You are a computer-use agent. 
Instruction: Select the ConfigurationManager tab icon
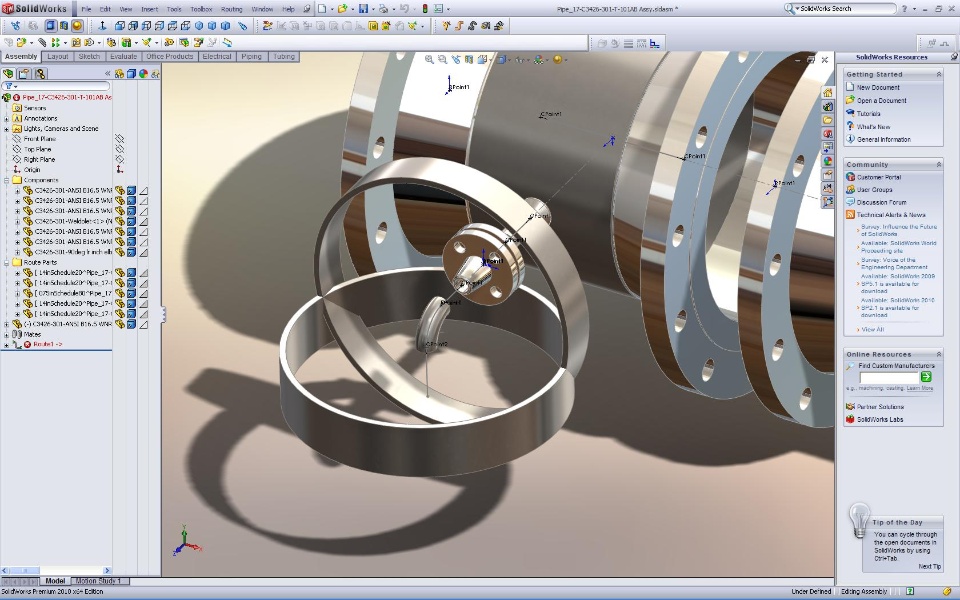[40, 73]
